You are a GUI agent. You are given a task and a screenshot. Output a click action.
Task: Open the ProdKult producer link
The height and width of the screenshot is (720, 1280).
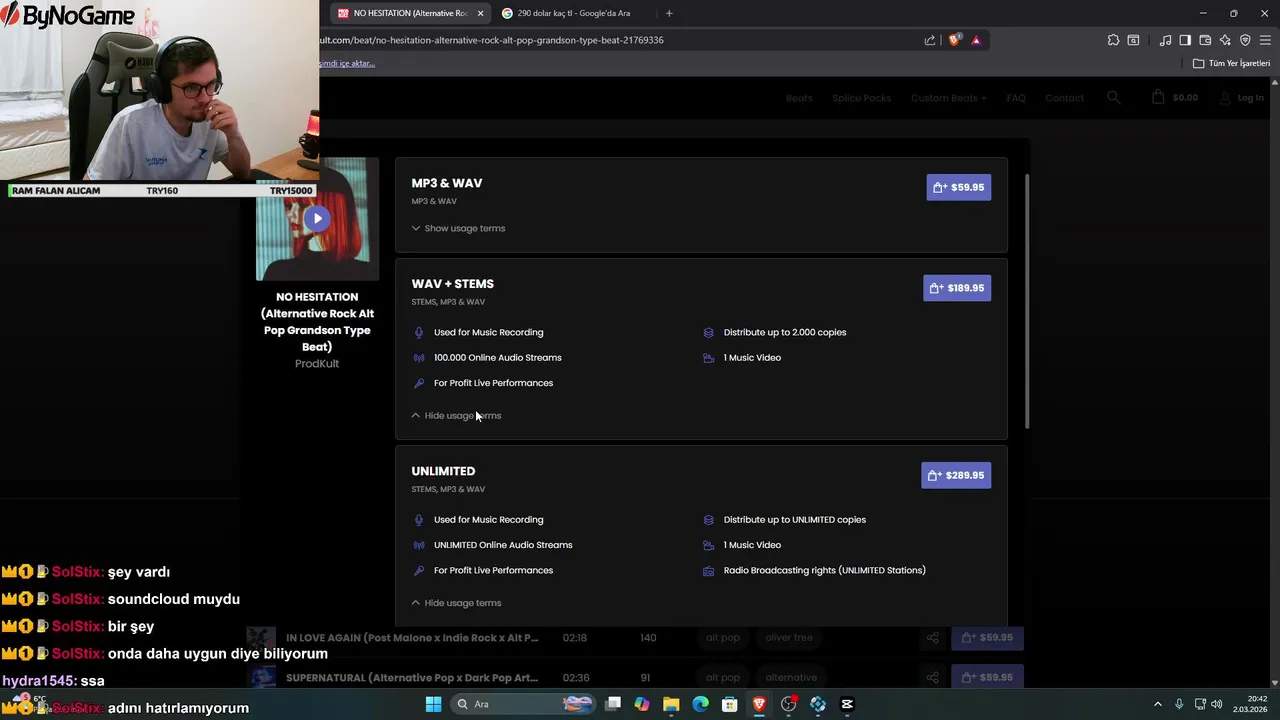click(317, 364)
